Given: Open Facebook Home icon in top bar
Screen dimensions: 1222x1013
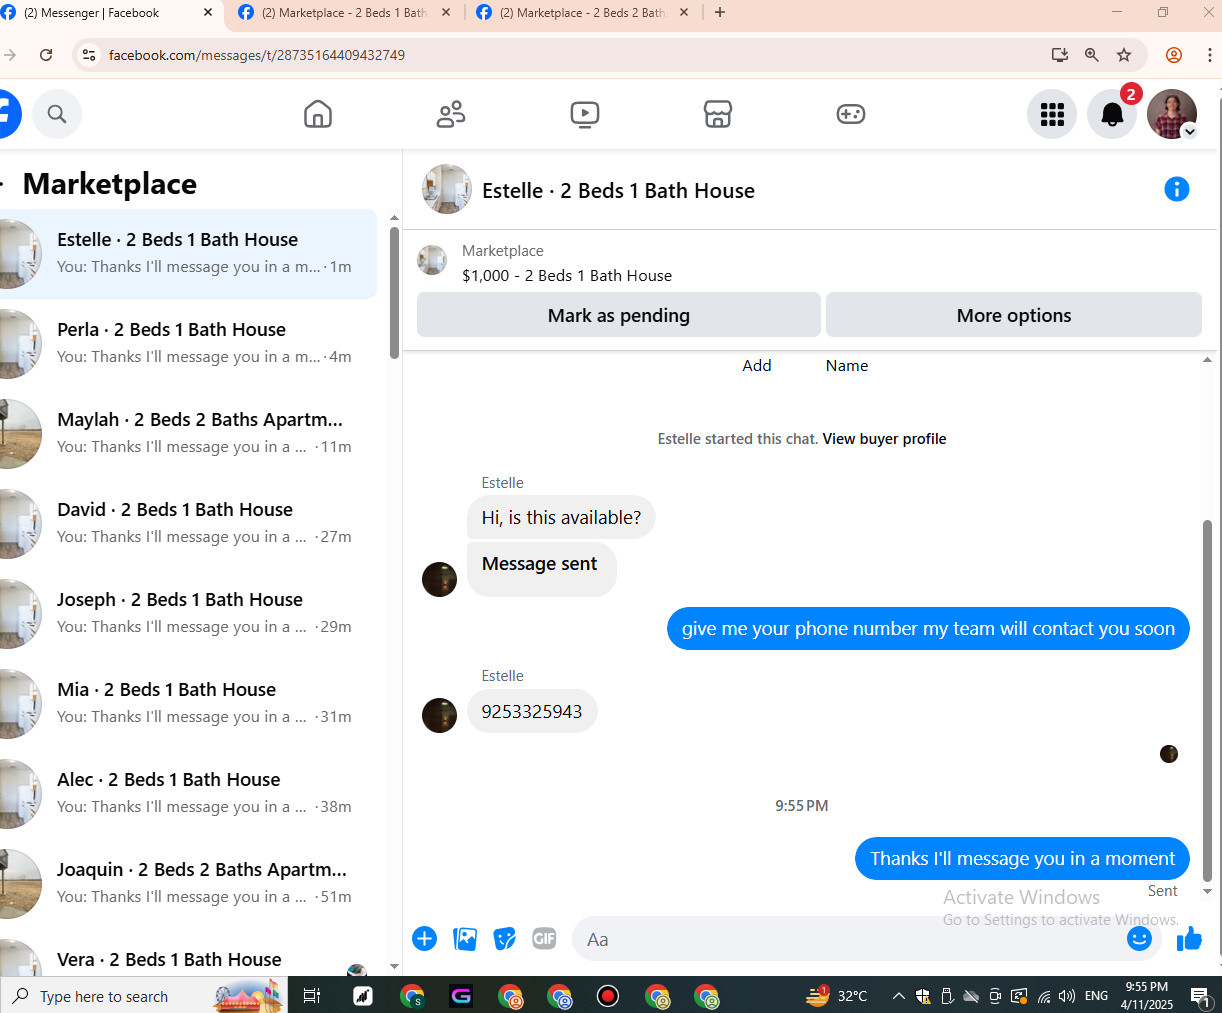Looking at the screenshot, I should pyautogui.click(x=318, y=114).
